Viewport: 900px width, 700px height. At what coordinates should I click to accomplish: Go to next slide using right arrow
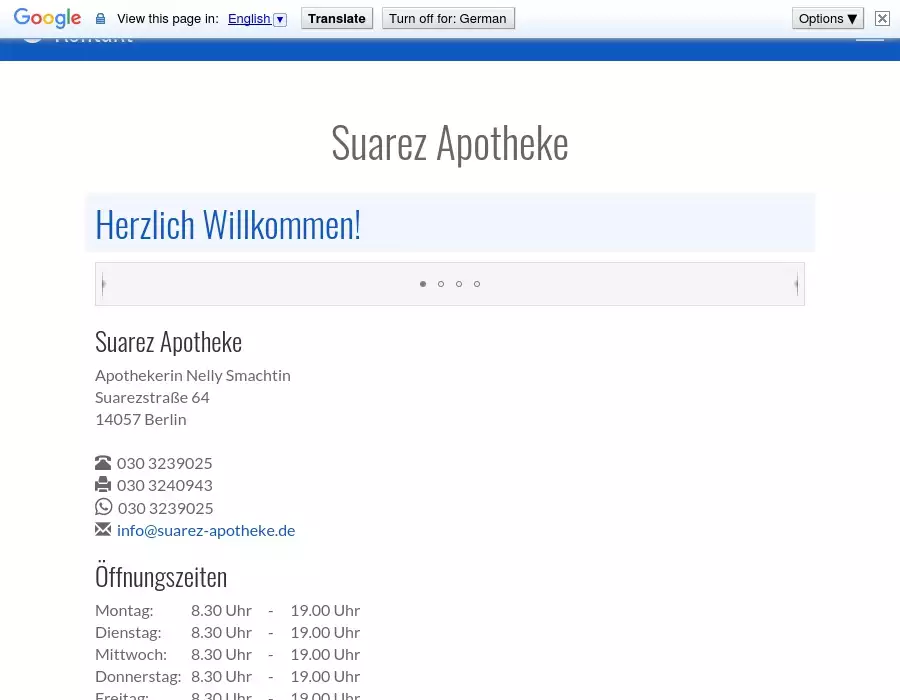pos(796,285)
